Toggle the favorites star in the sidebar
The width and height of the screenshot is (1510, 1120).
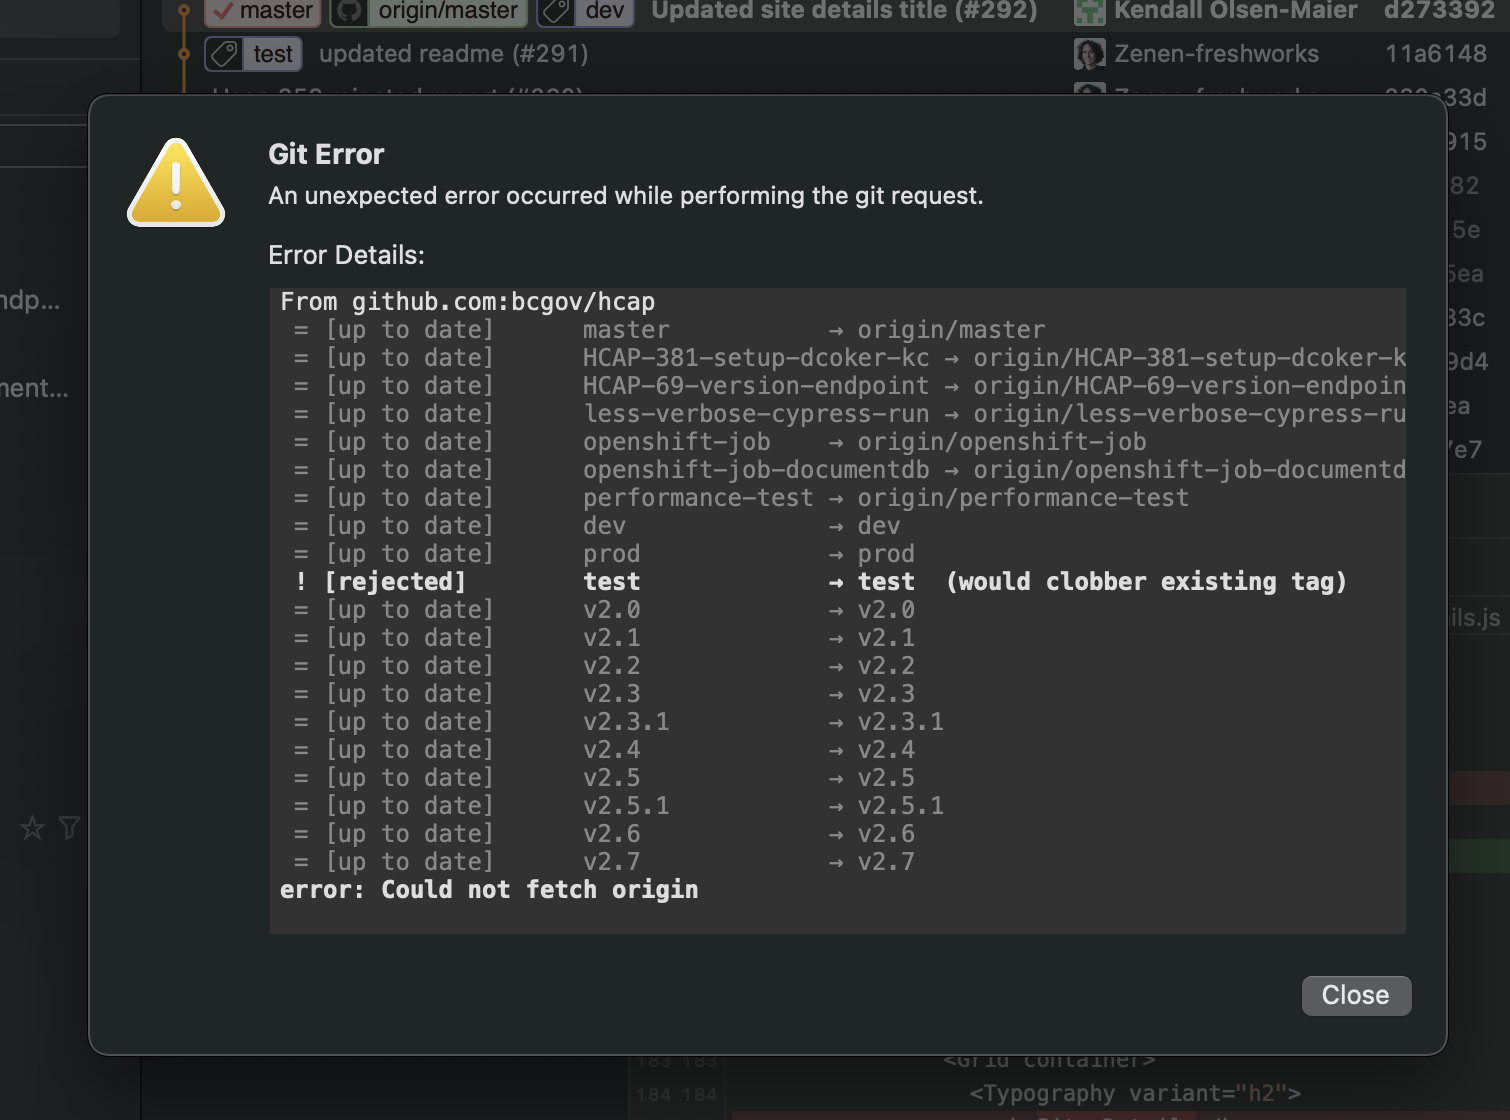tap(31, 828)
